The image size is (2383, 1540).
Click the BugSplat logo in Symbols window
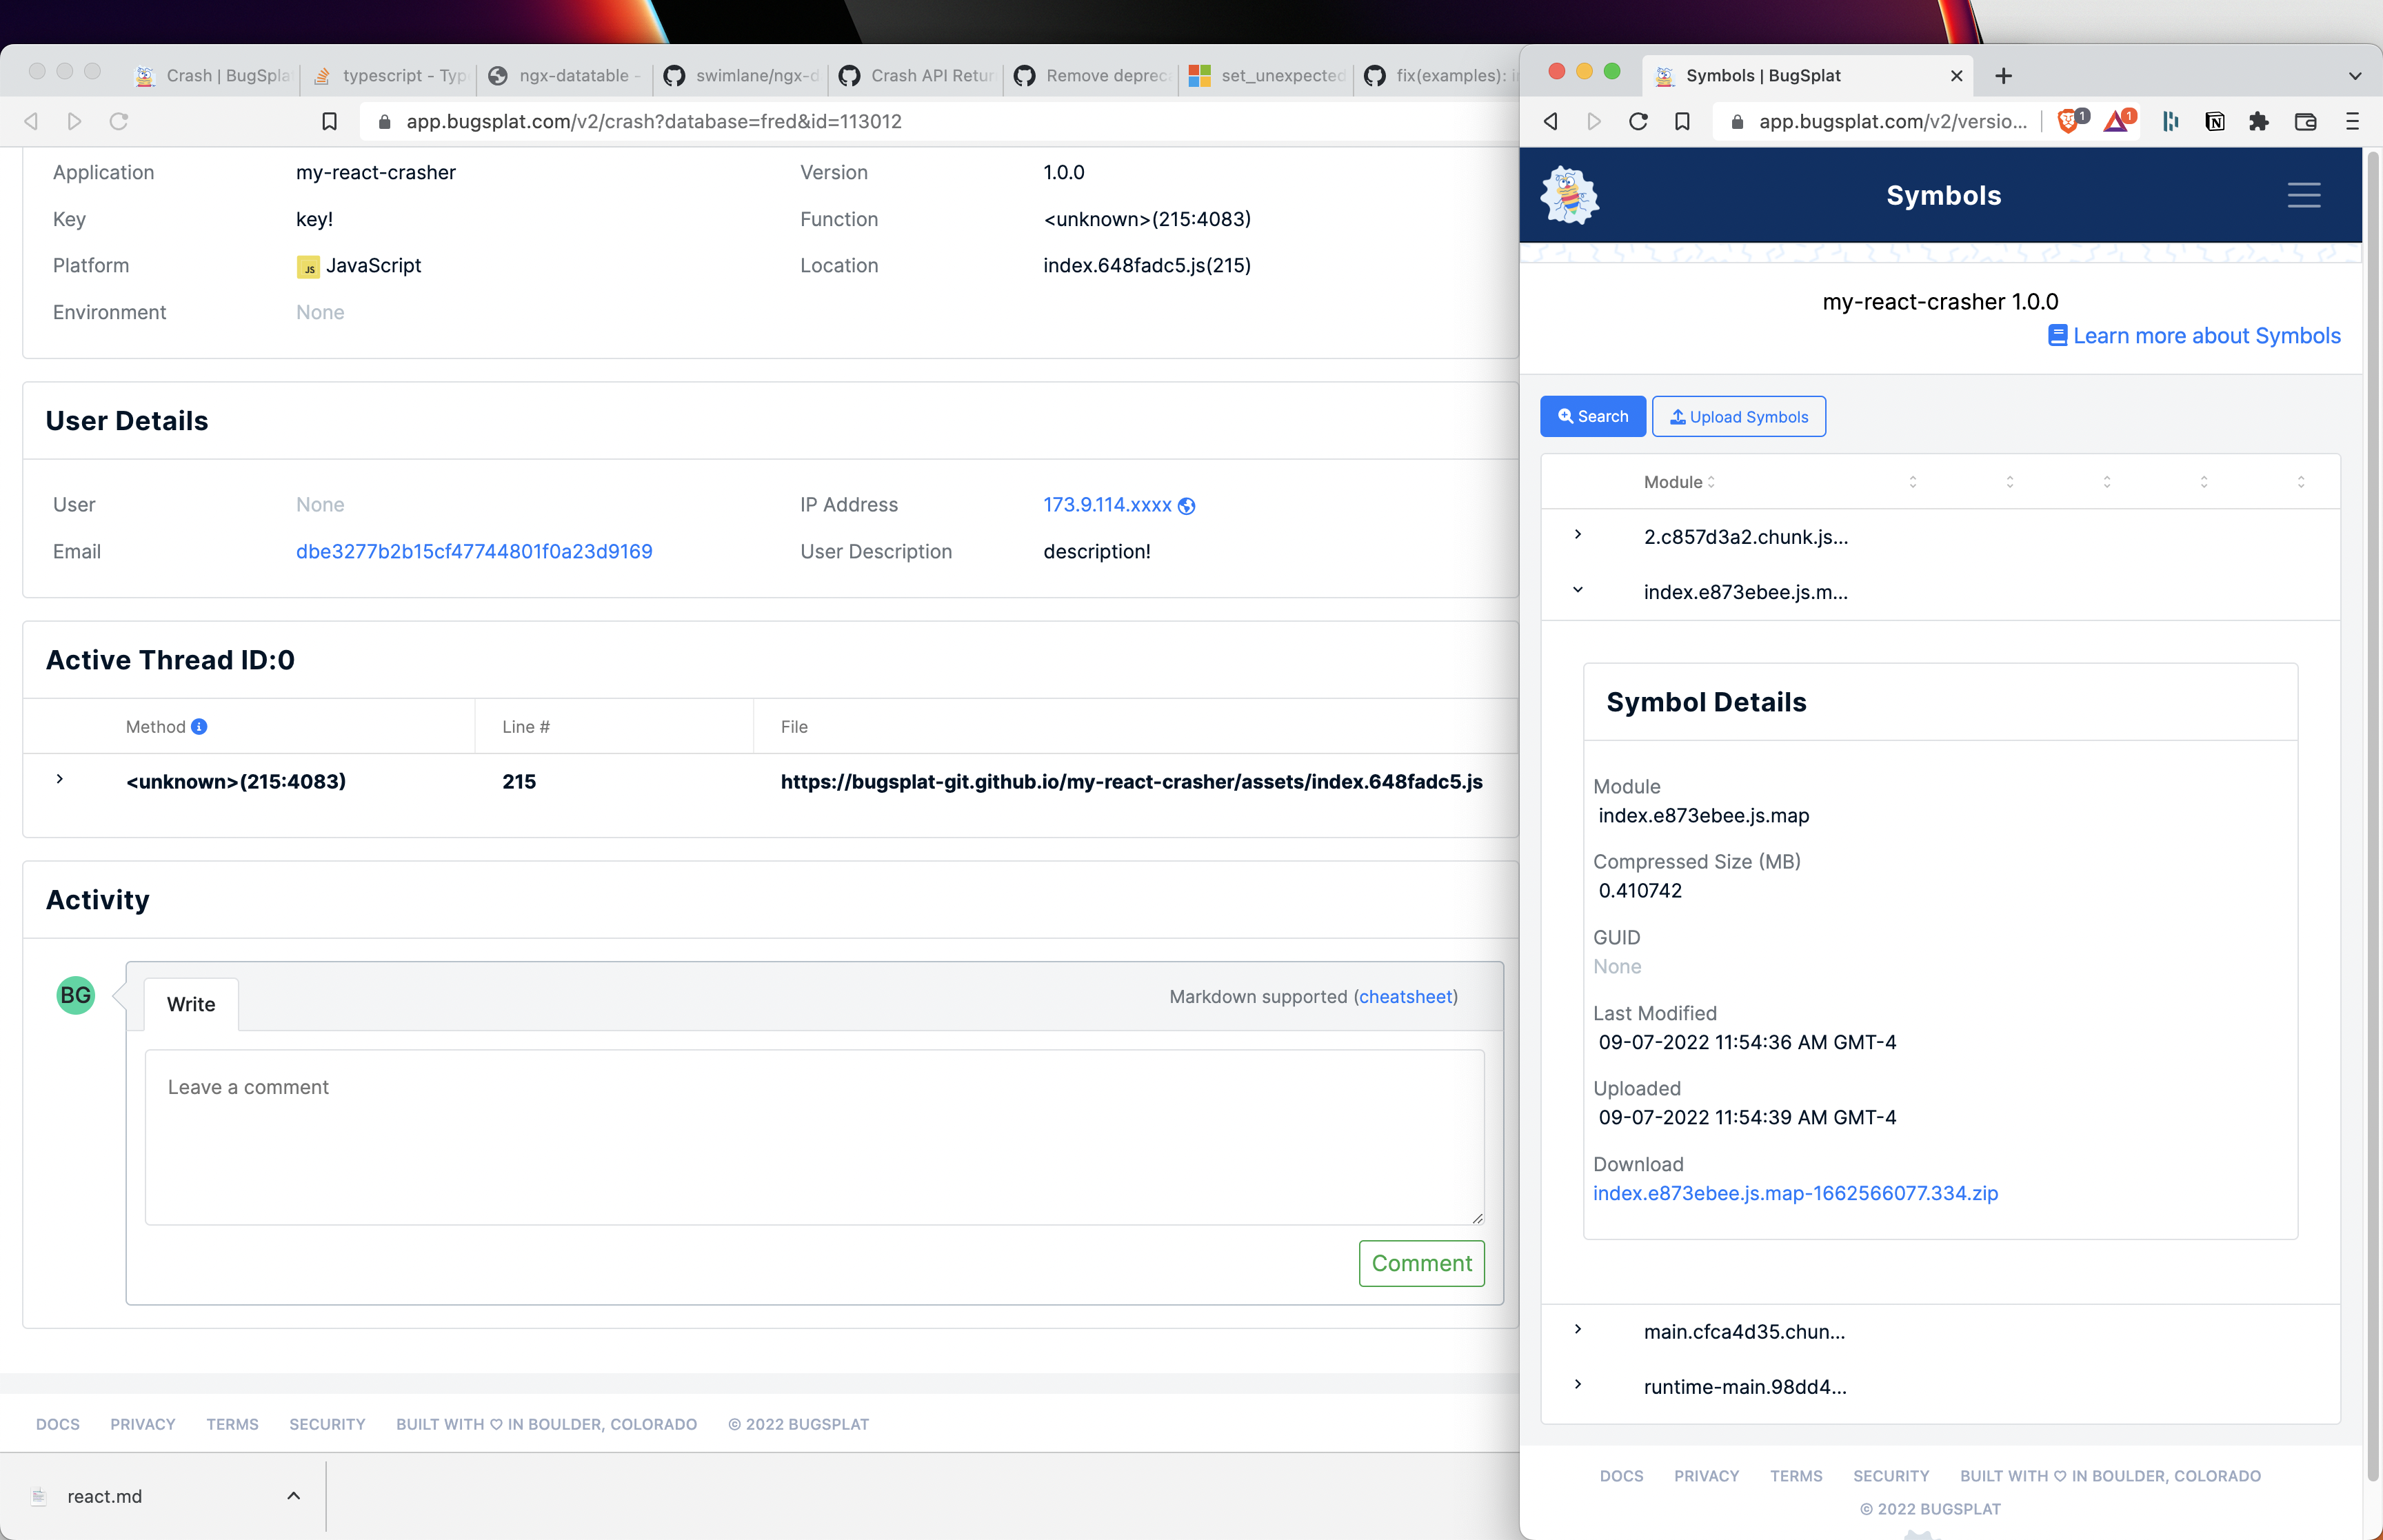click(x=1569, y=195)
